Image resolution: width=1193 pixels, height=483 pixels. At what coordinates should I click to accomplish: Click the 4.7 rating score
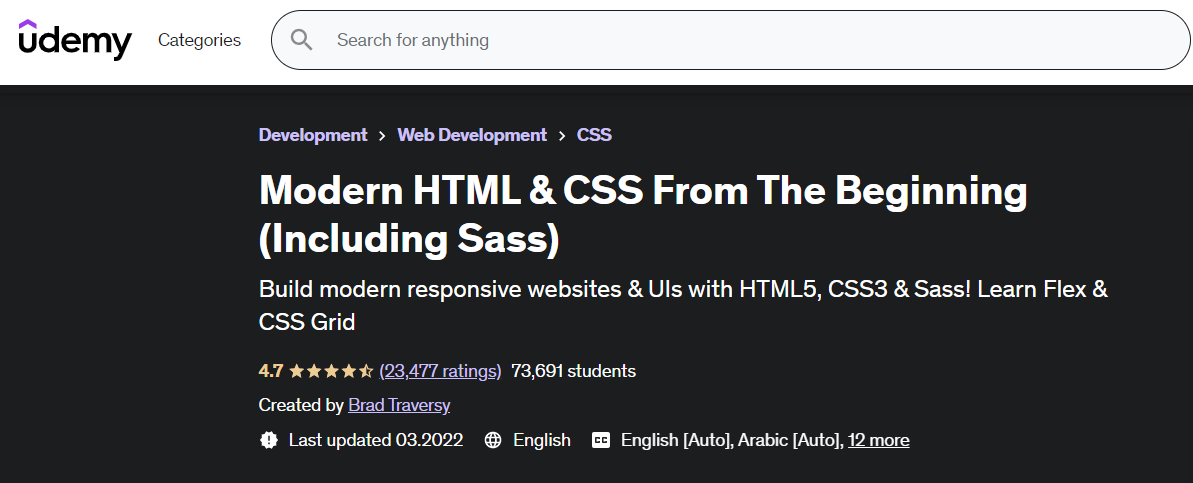[271, 371]
